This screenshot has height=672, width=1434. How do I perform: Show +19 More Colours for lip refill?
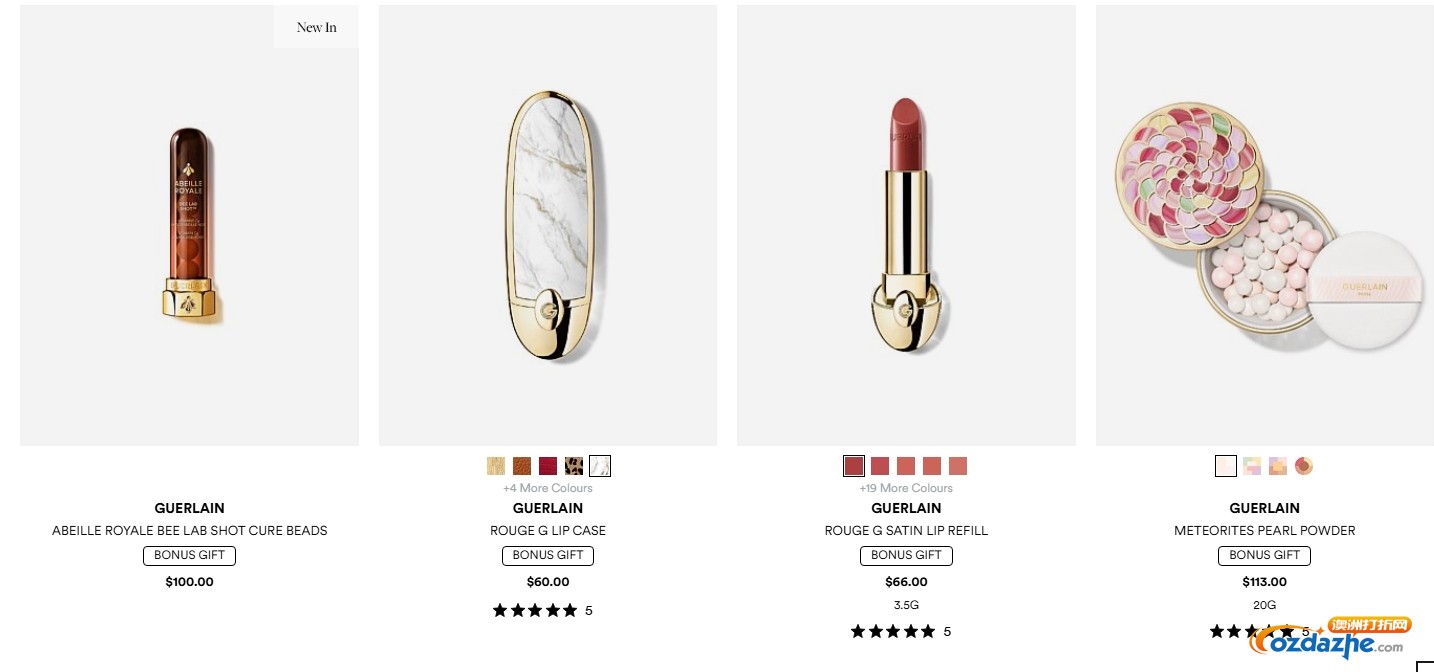coord(906,488)
